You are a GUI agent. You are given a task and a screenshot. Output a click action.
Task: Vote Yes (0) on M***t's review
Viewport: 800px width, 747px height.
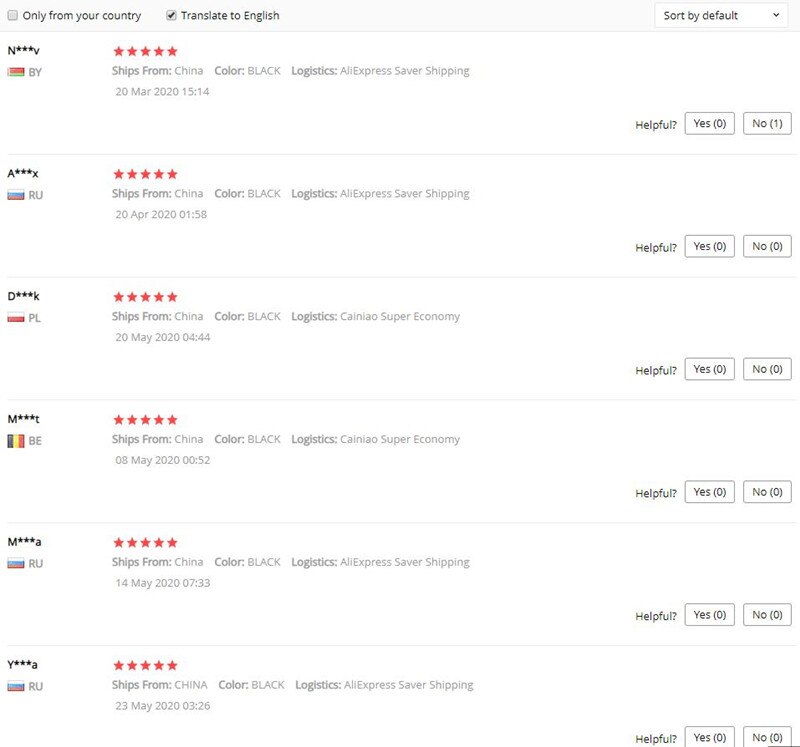[x=709, y=492]
